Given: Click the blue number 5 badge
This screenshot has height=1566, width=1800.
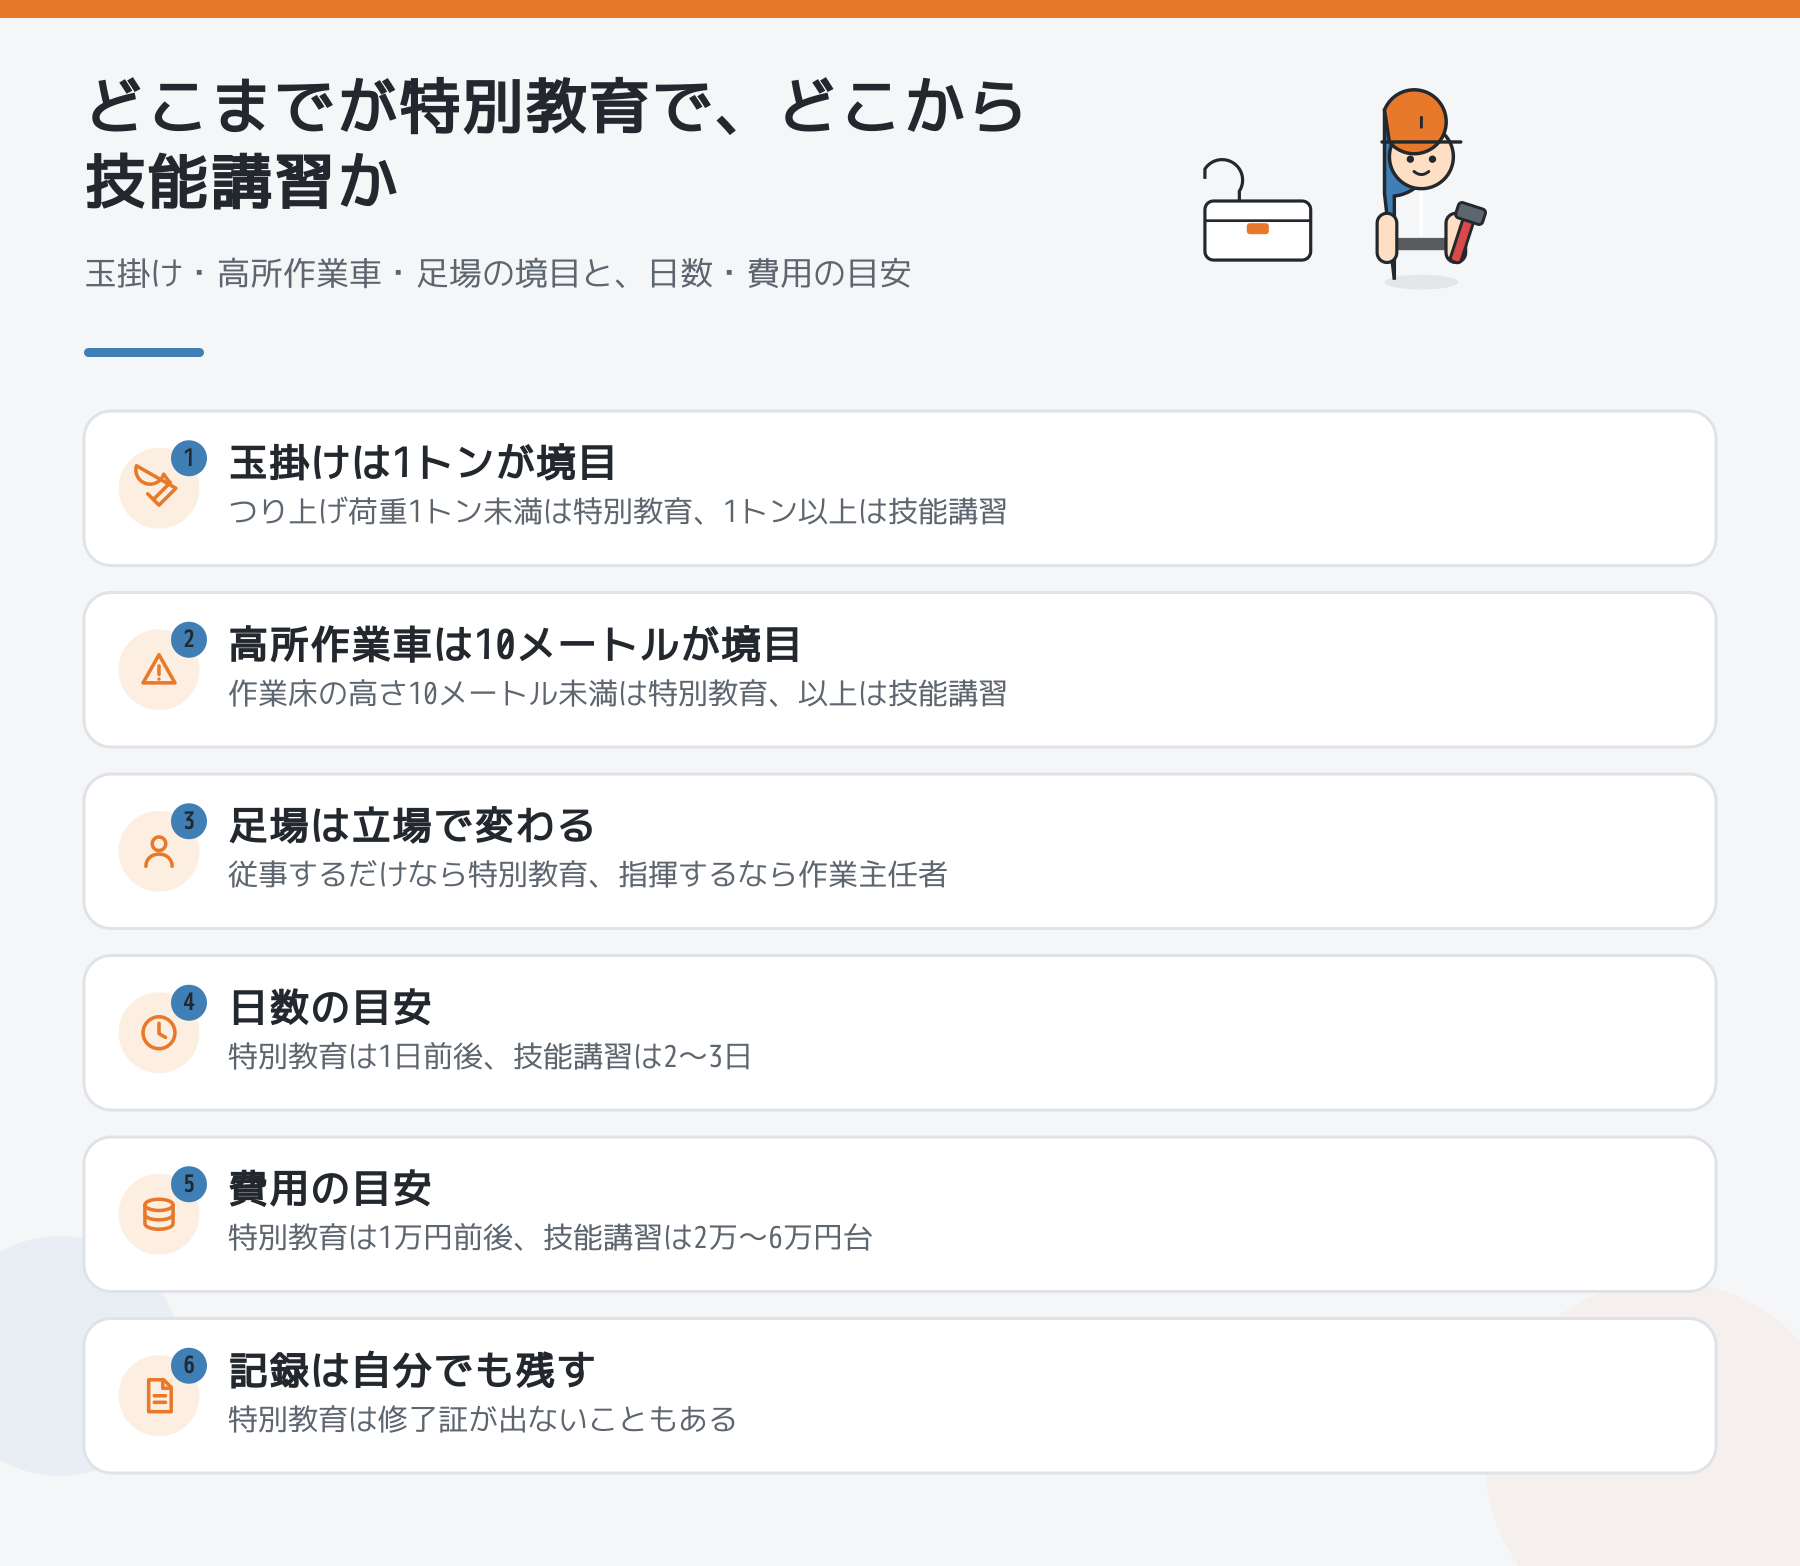Looking at the screenshot, I should (189, 1184).
